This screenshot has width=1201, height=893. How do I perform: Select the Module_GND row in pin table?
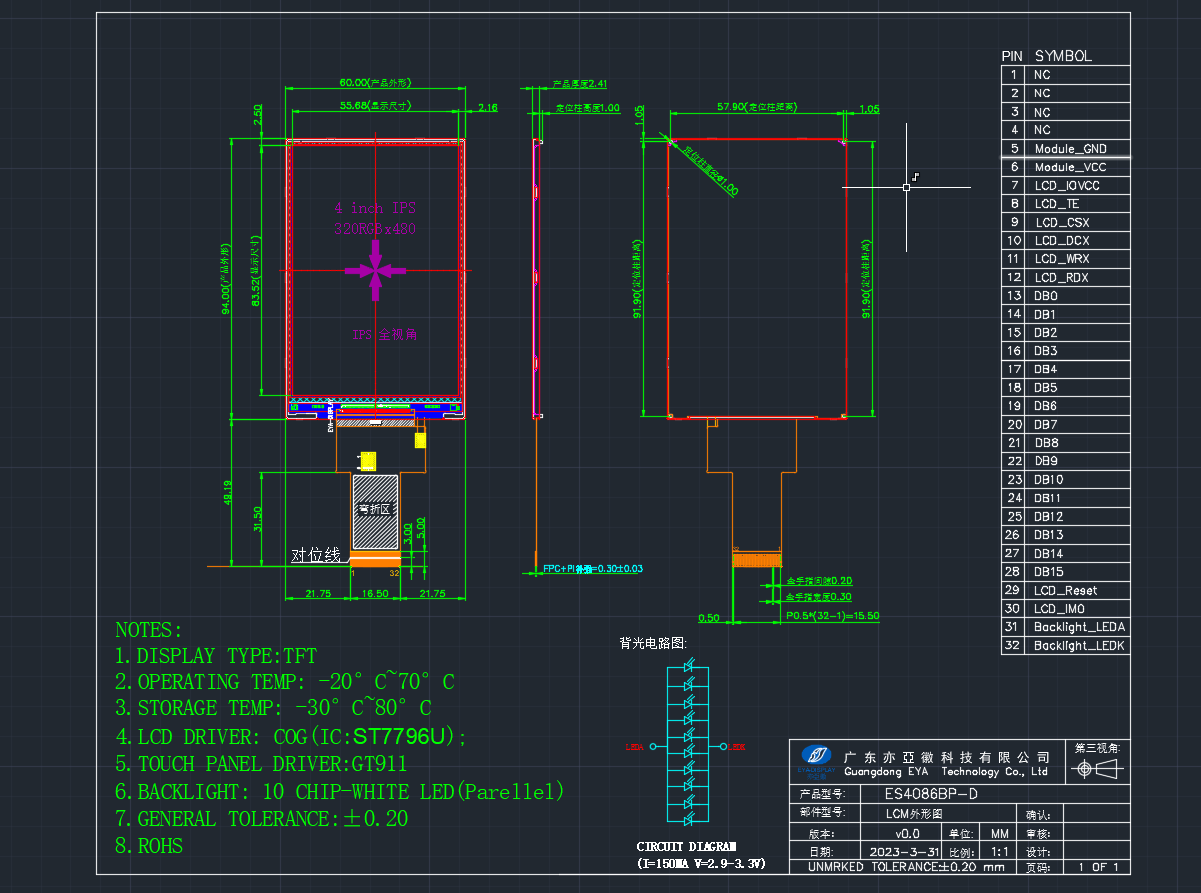point(1066,148)
